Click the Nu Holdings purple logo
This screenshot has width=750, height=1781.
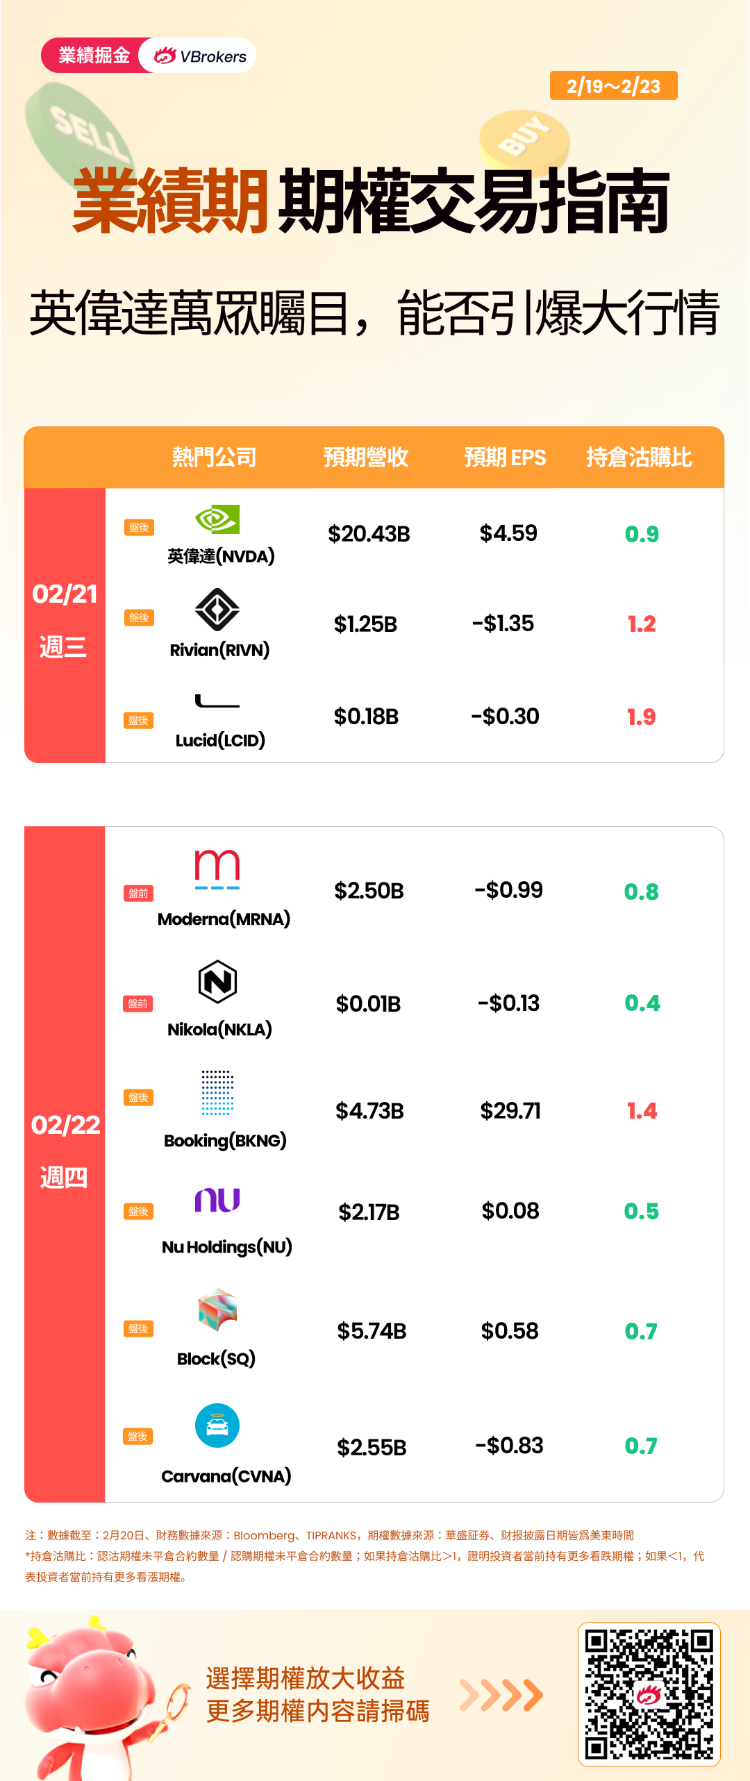pyautogui.click(x=217, y=1199)
